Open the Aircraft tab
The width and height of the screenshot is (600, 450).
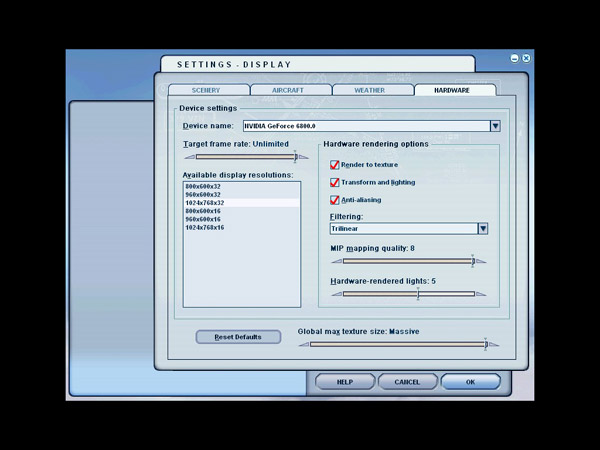(x=288, y=91)
